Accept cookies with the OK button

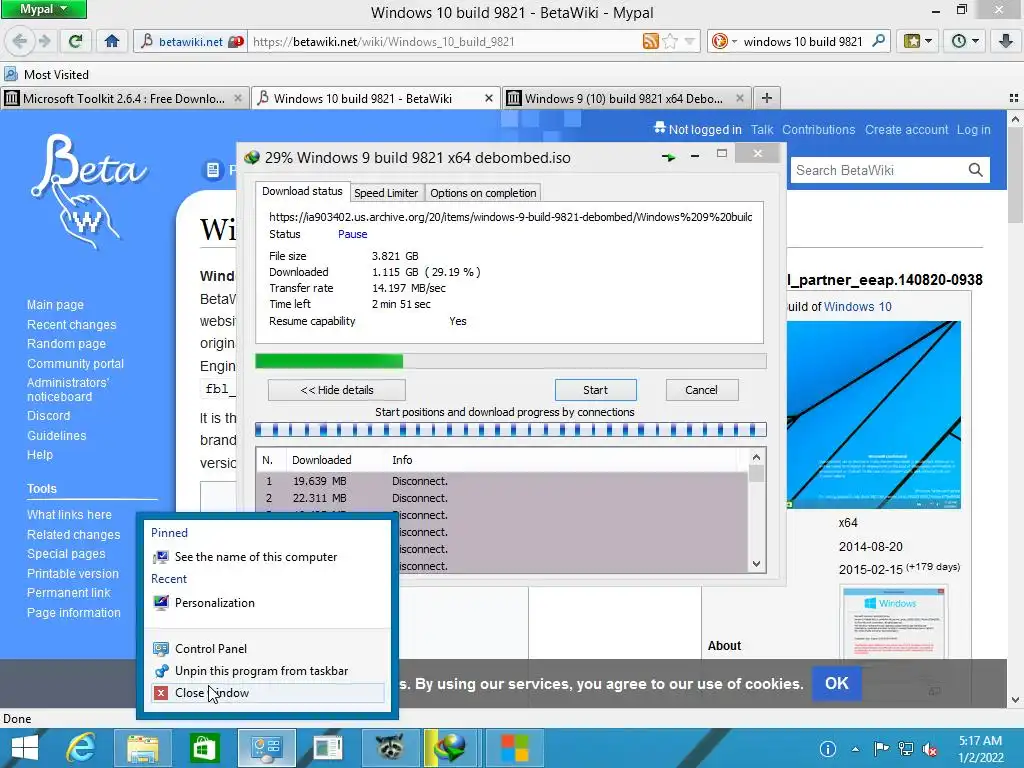point(837,683)
